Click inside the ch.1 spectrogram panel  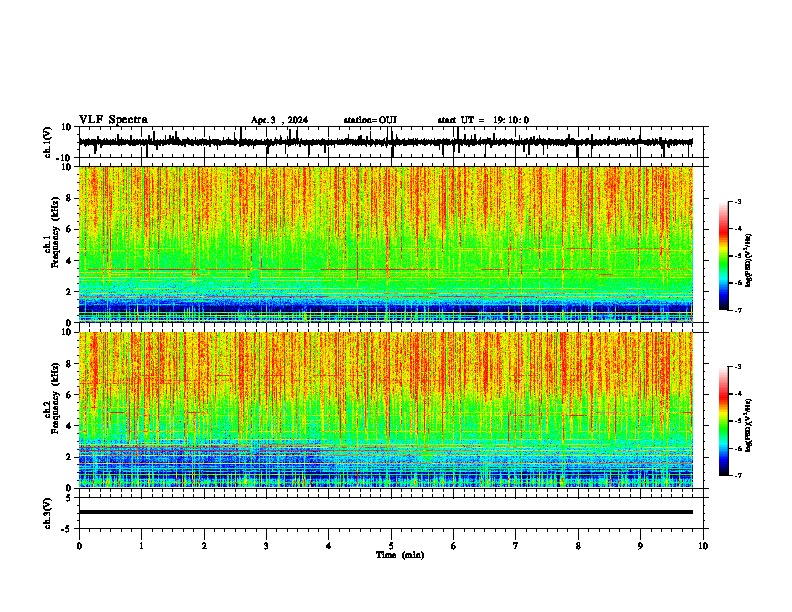[386, 244]
